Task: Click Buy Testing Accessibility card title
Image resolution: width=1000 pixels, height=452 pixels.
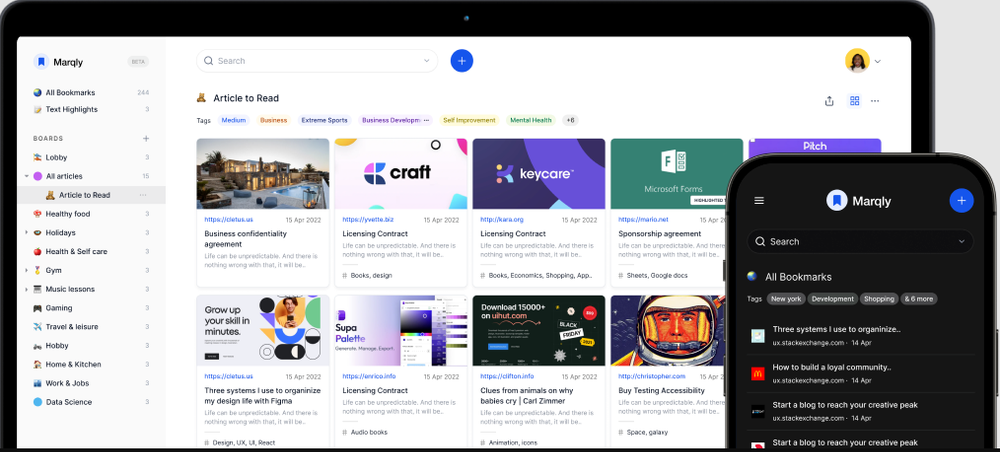Action: click(661, 390)
